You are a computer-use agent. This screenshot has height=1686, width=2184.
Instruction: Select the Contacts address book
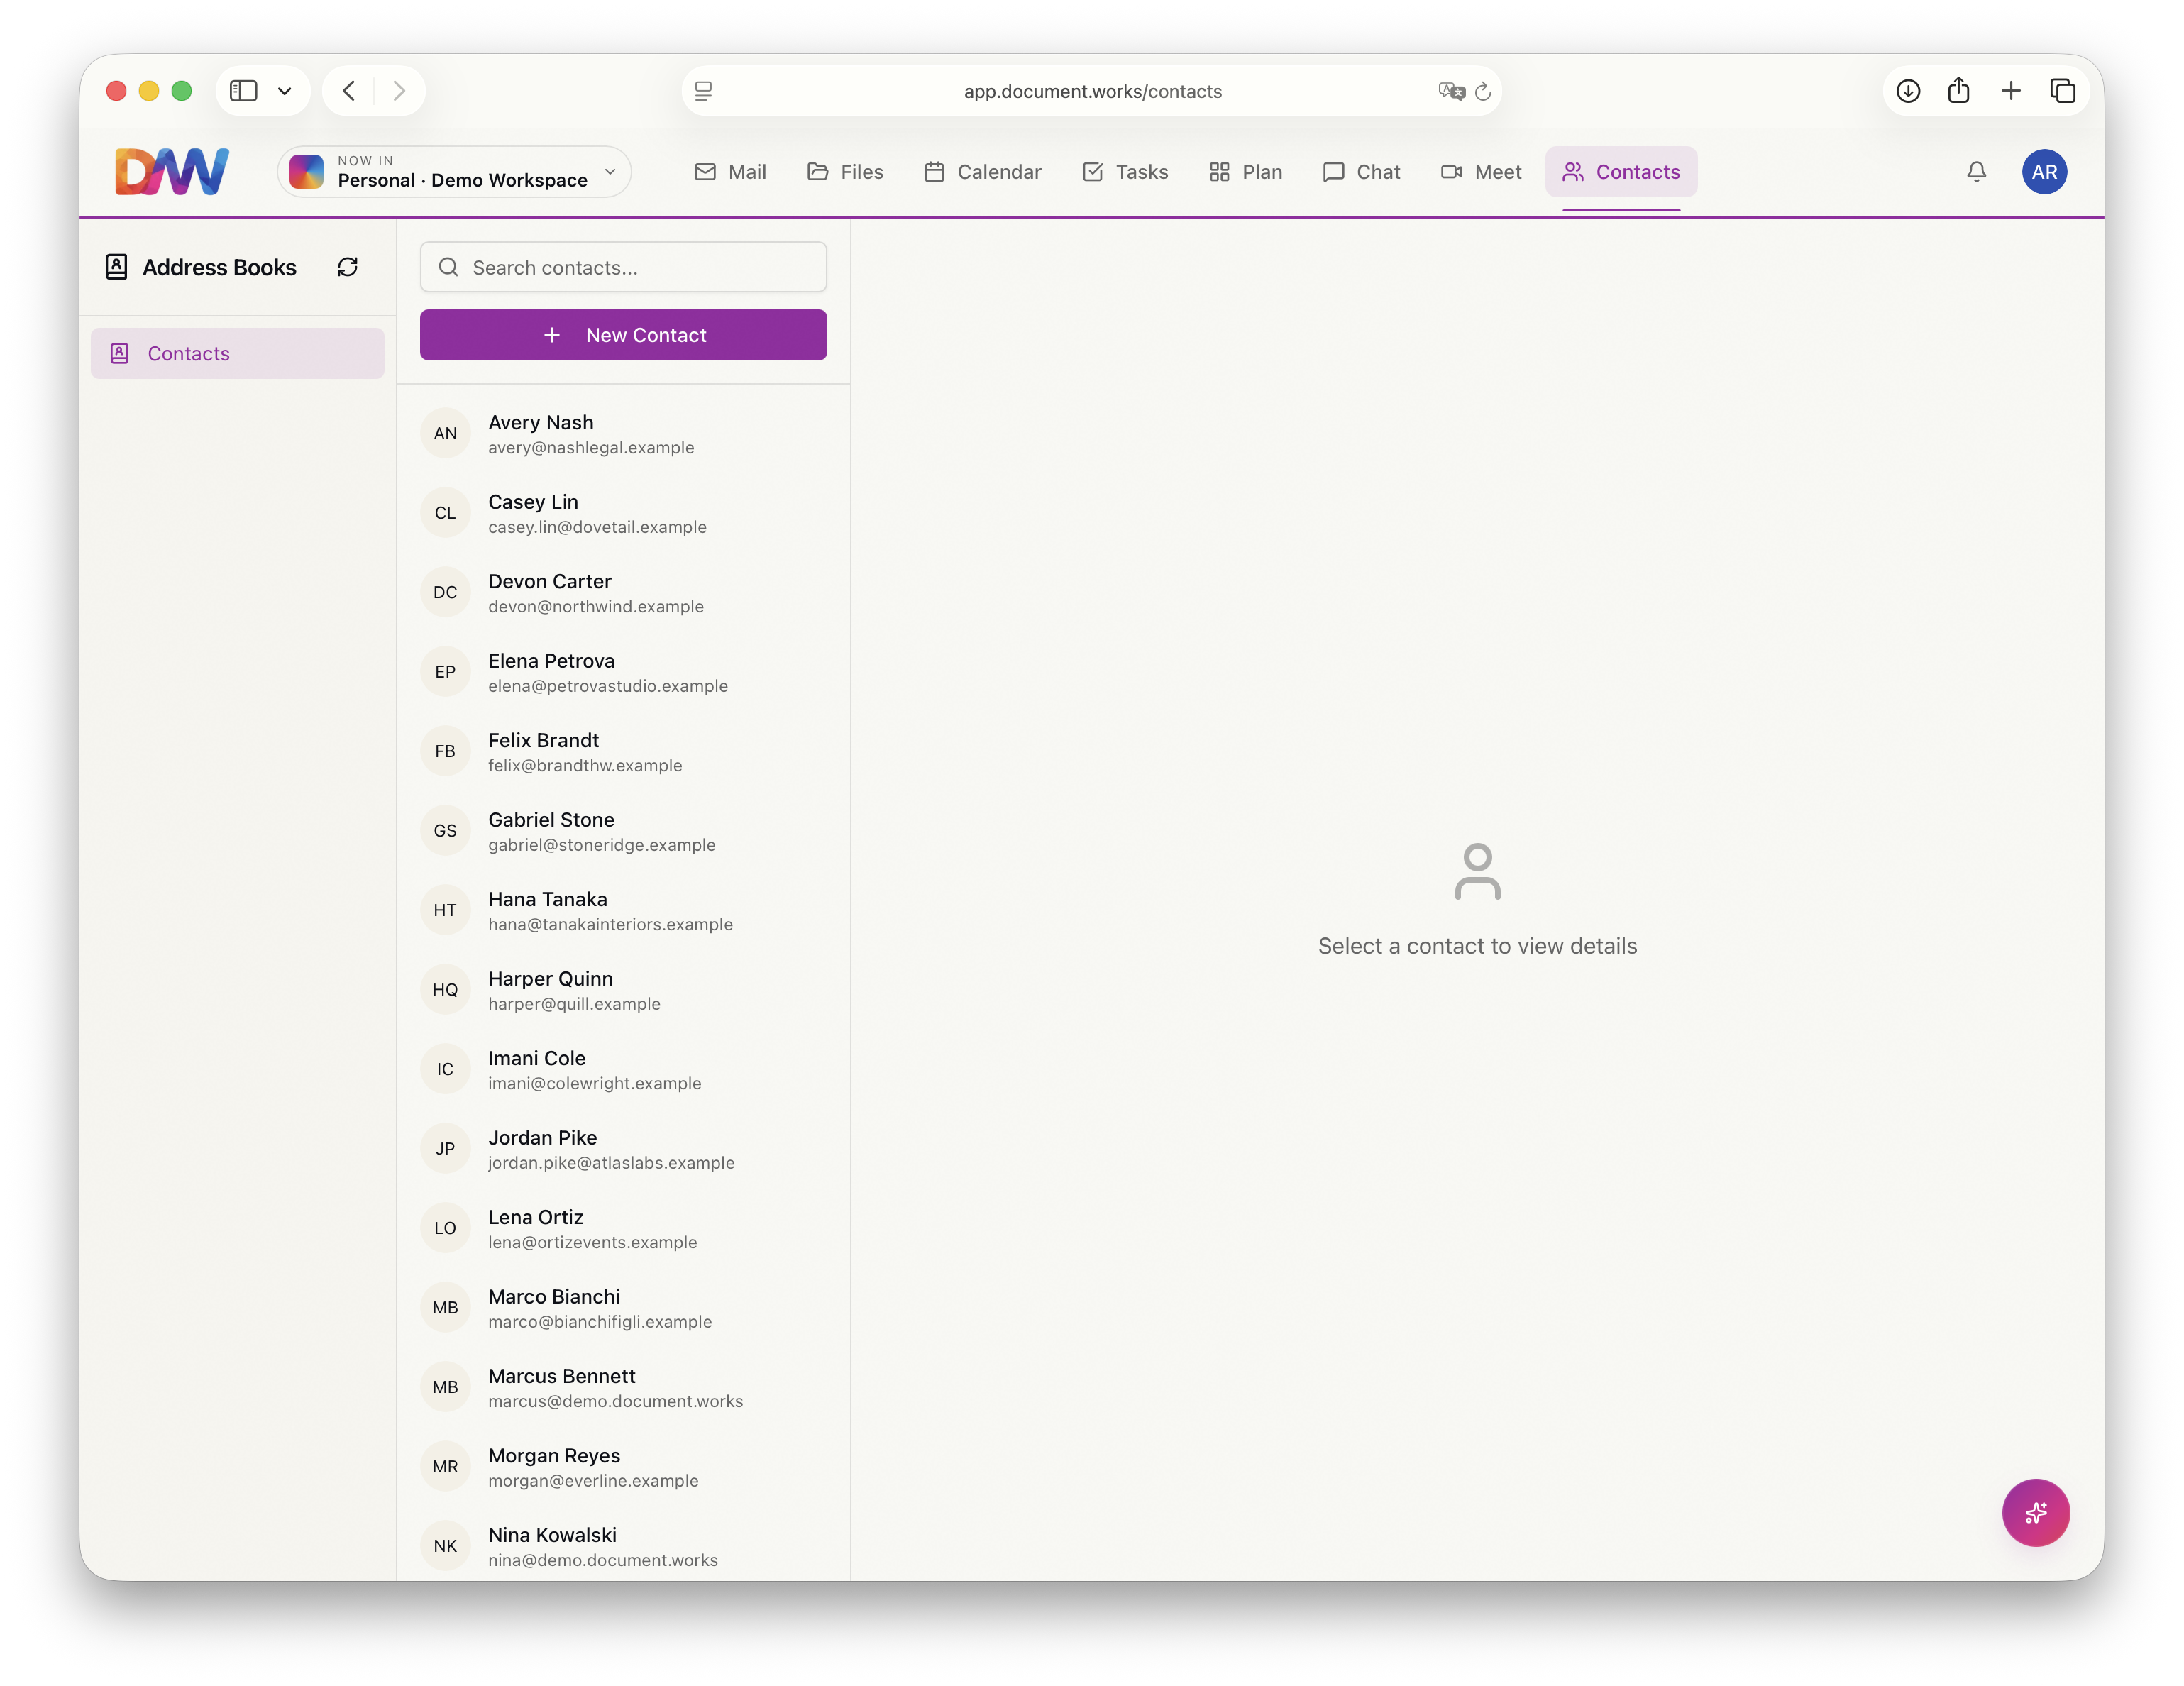[x=237, y=353]
